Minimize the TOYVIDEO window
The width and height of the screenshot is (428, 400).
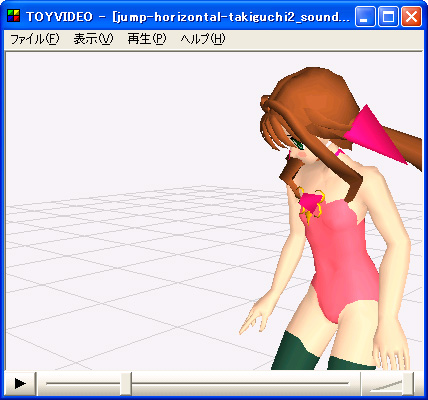point(365,16)
